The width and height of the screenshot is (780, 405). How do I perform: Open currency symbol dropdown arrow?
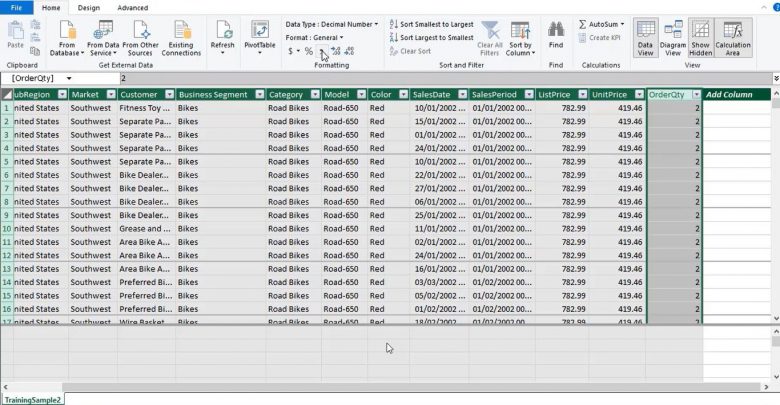pos(298,51)
